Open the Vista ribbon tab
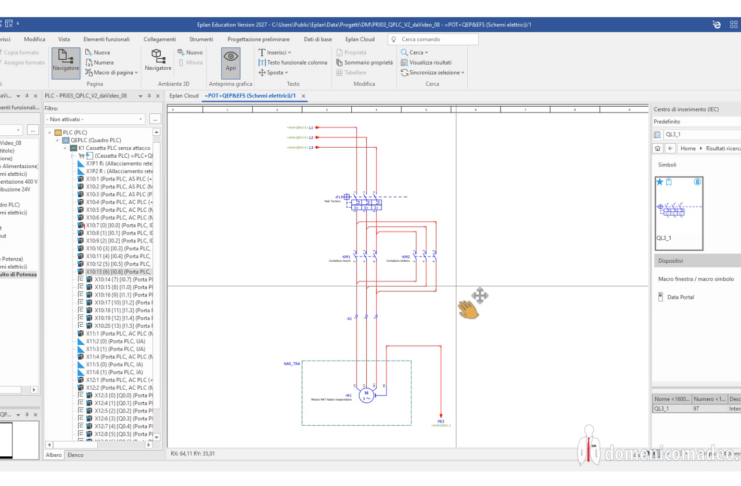The image size is (741, 486). click(x=64, y=39)
